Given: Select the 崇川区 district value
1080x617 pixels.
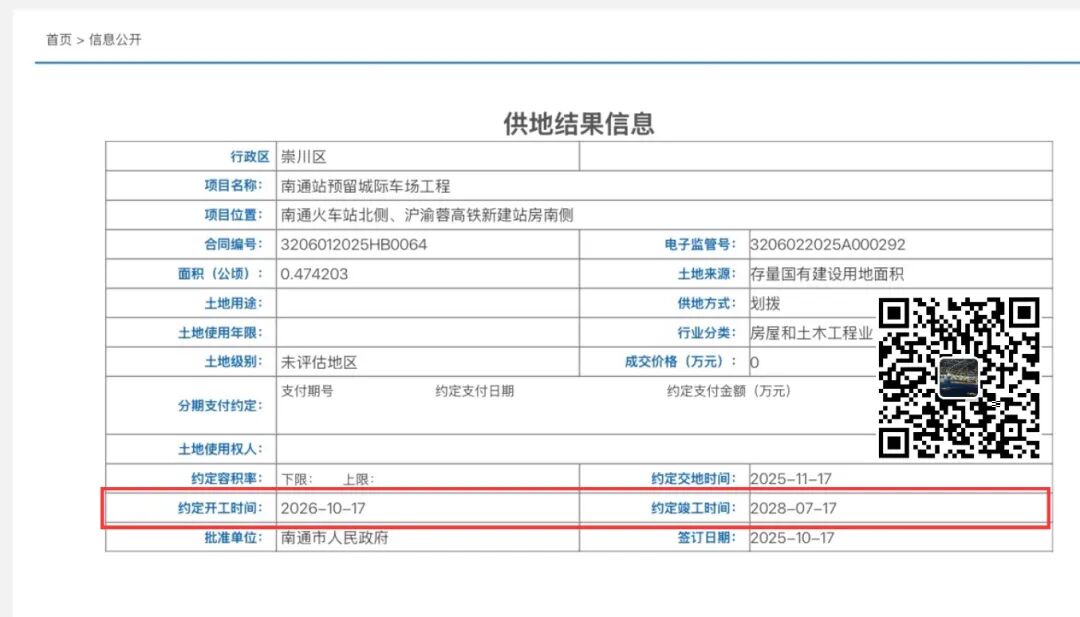Looking at the screenshot, I should click(304, 157).
